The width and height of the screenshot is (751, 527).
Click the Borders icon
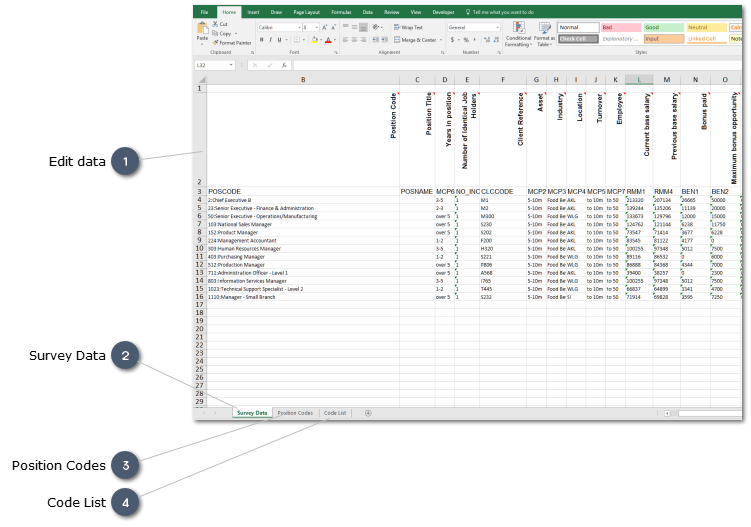click(x=296, y=40)
